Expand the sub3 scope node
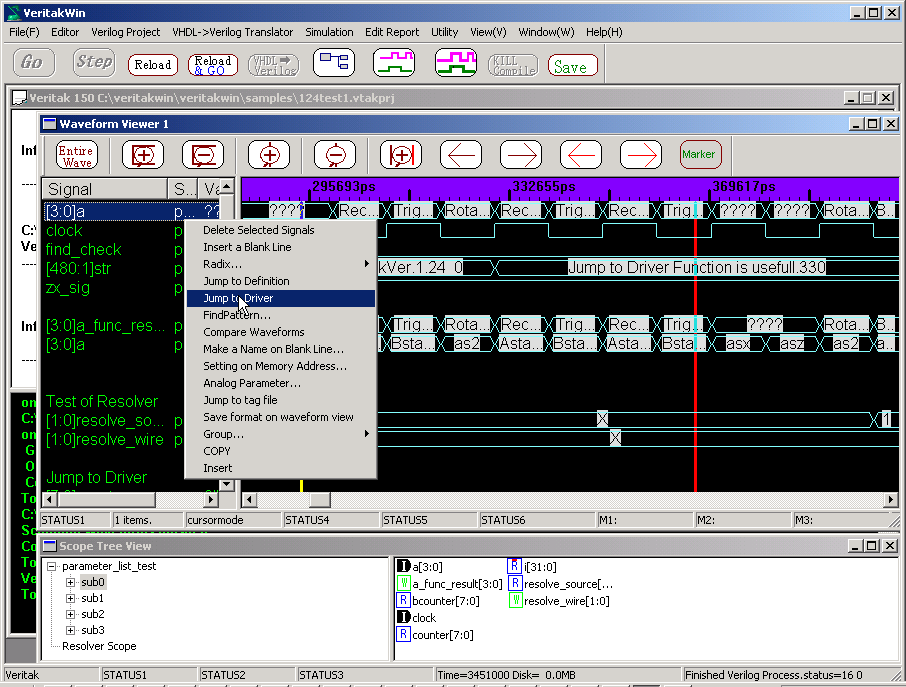The image size is (906, 687). point(71,630)
